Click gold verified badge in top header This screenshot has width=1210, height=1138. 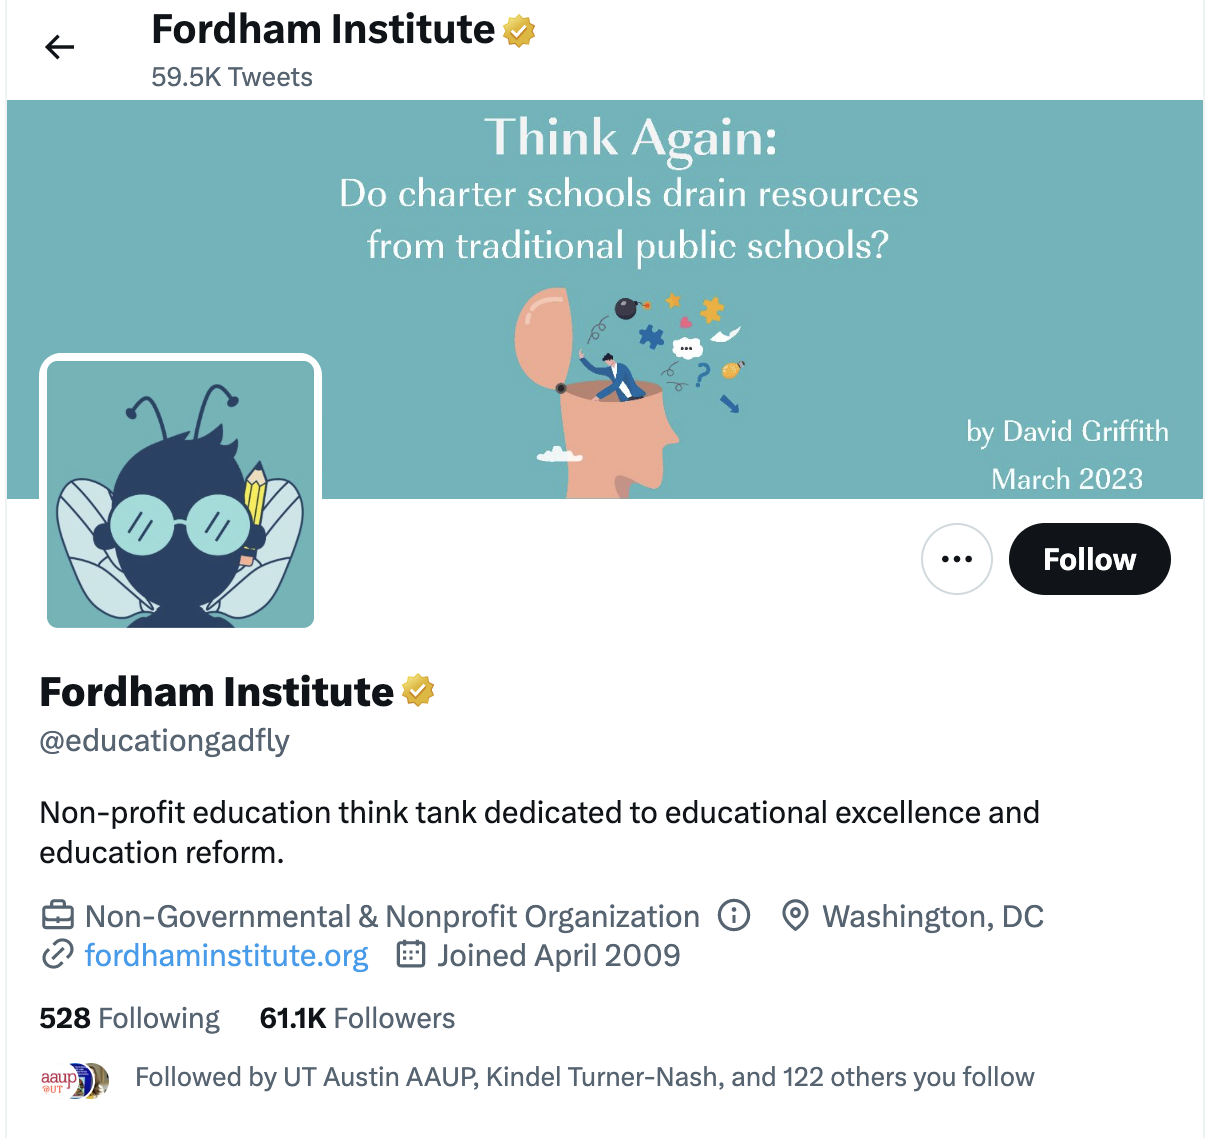(519, 31)
